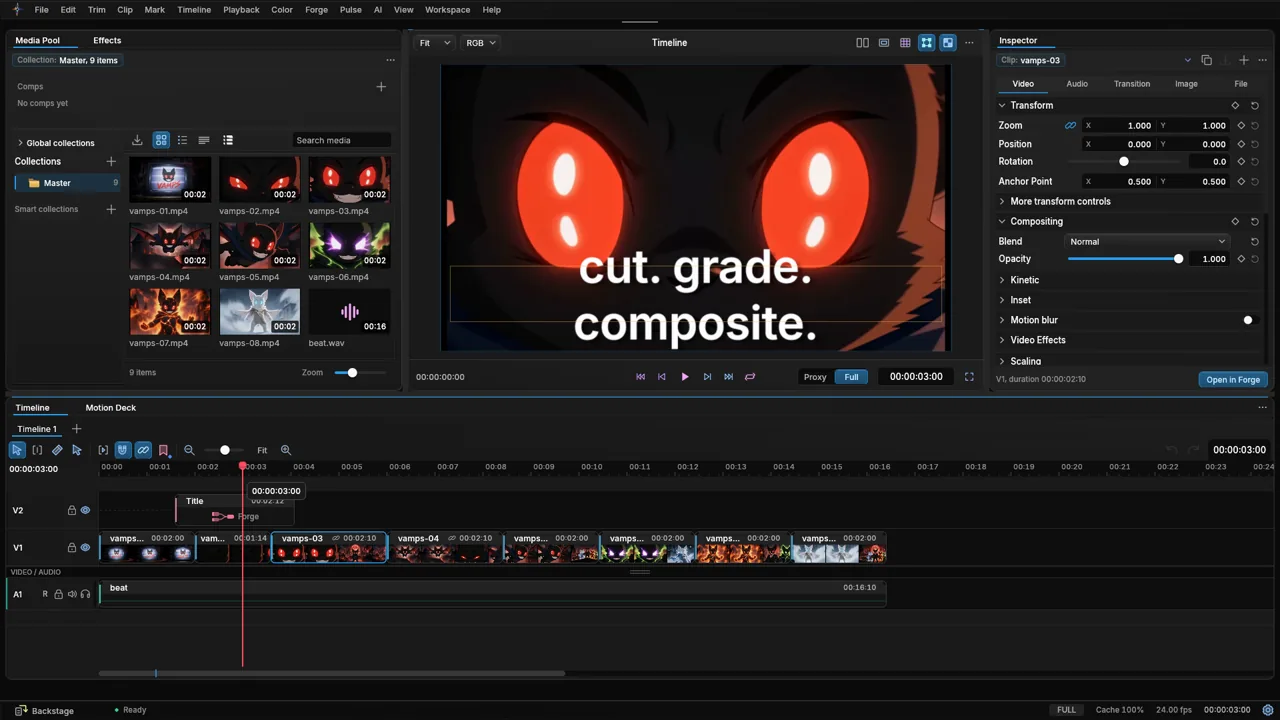Viewport: 1280px width, 720px height.
Task: Switch to the Effects tab
Action: [x=107, y=40]
